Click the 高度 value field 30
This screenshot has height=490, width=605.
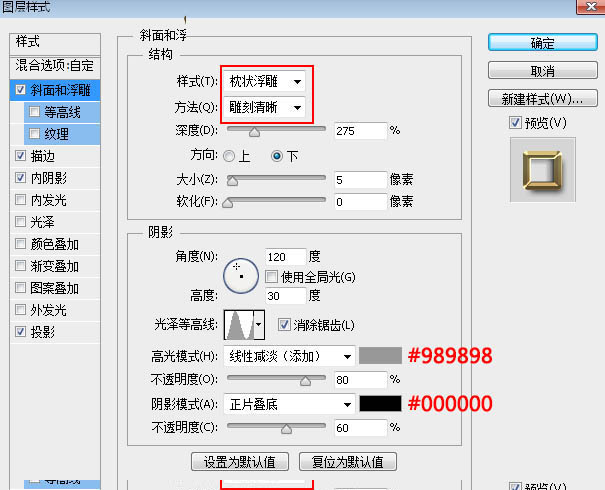[286, 296]
